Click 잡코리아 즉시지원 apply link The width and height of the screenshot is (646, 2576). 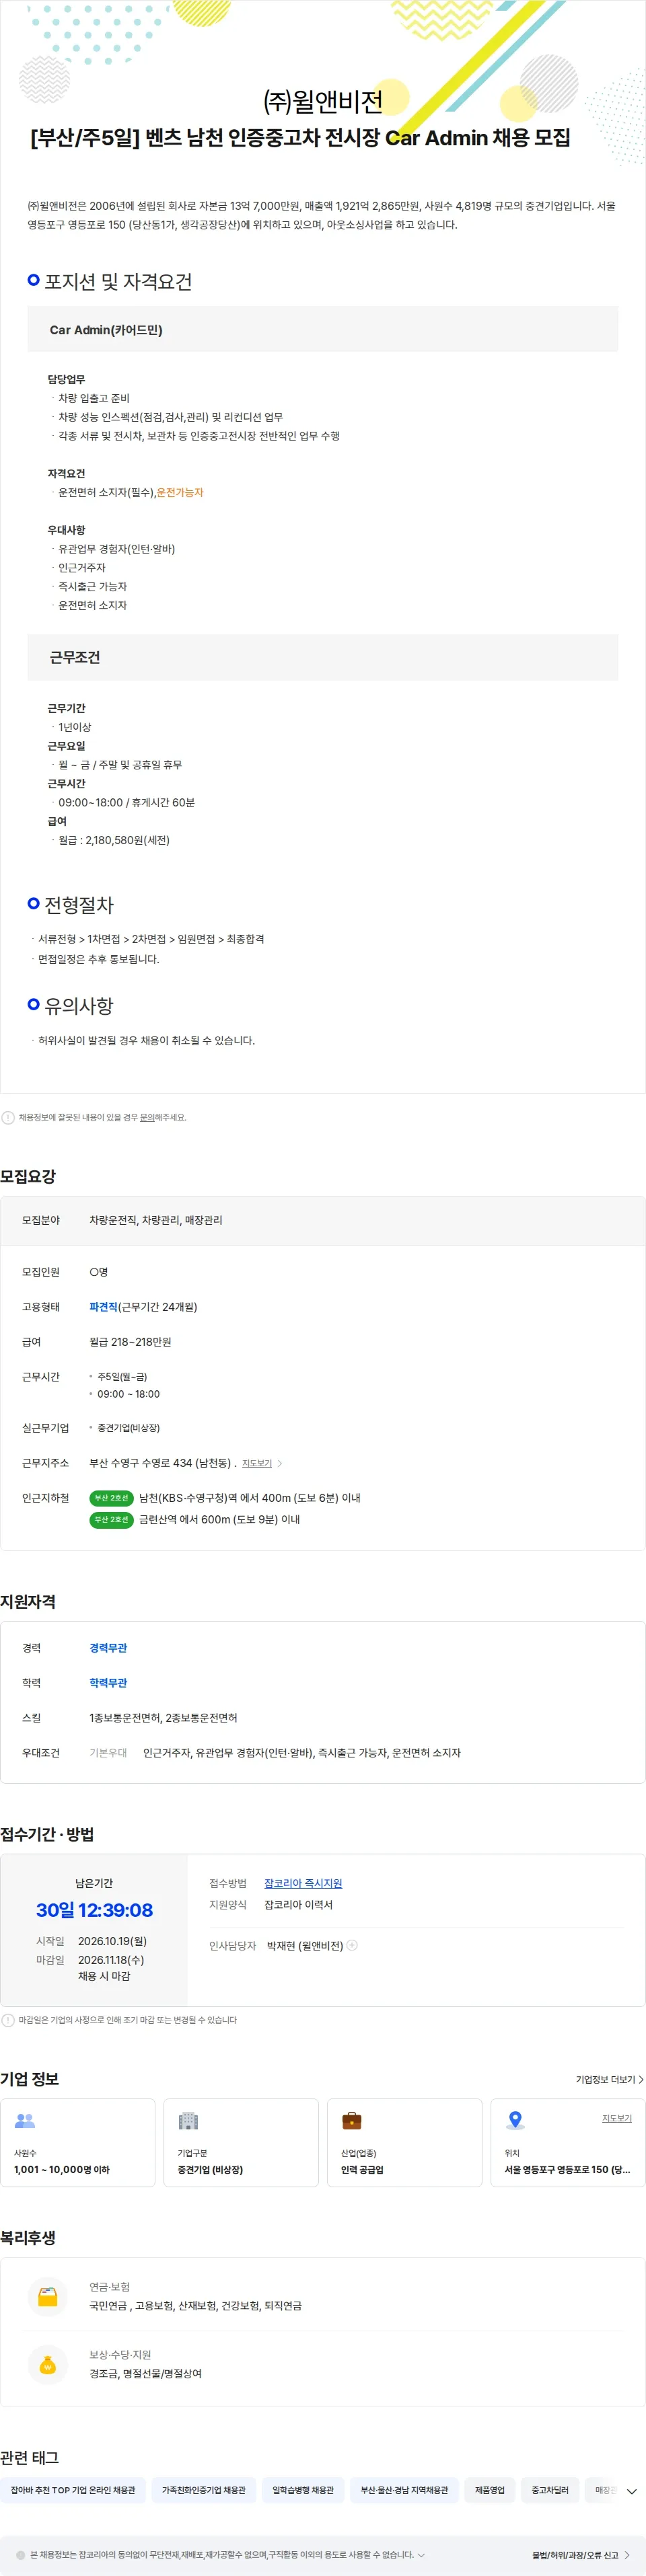[x=303, y=1883]
